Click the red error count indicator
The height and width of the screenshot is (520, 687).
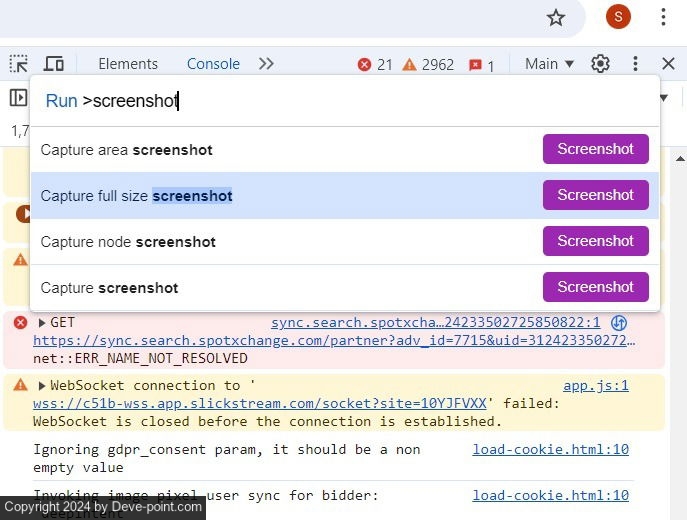tap(375, 64)
